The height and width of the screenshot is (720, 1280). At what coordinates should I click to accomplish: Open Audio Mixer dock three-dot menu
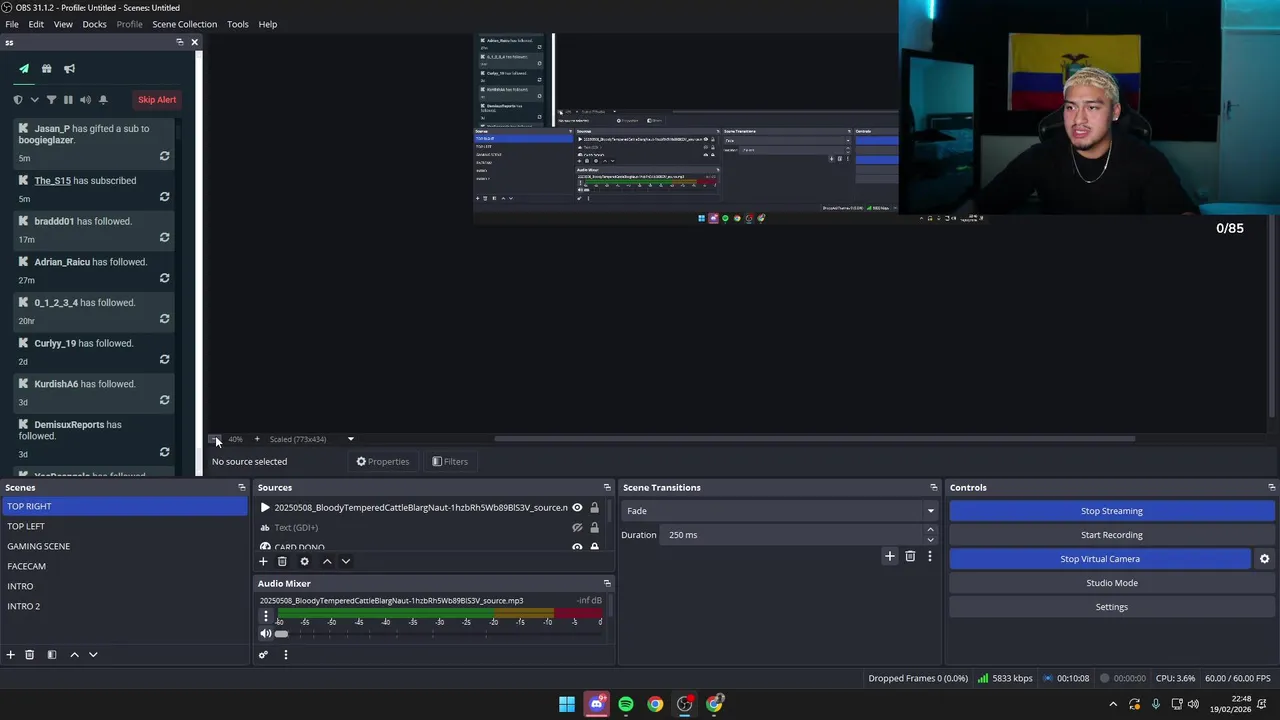click(285, 656)
